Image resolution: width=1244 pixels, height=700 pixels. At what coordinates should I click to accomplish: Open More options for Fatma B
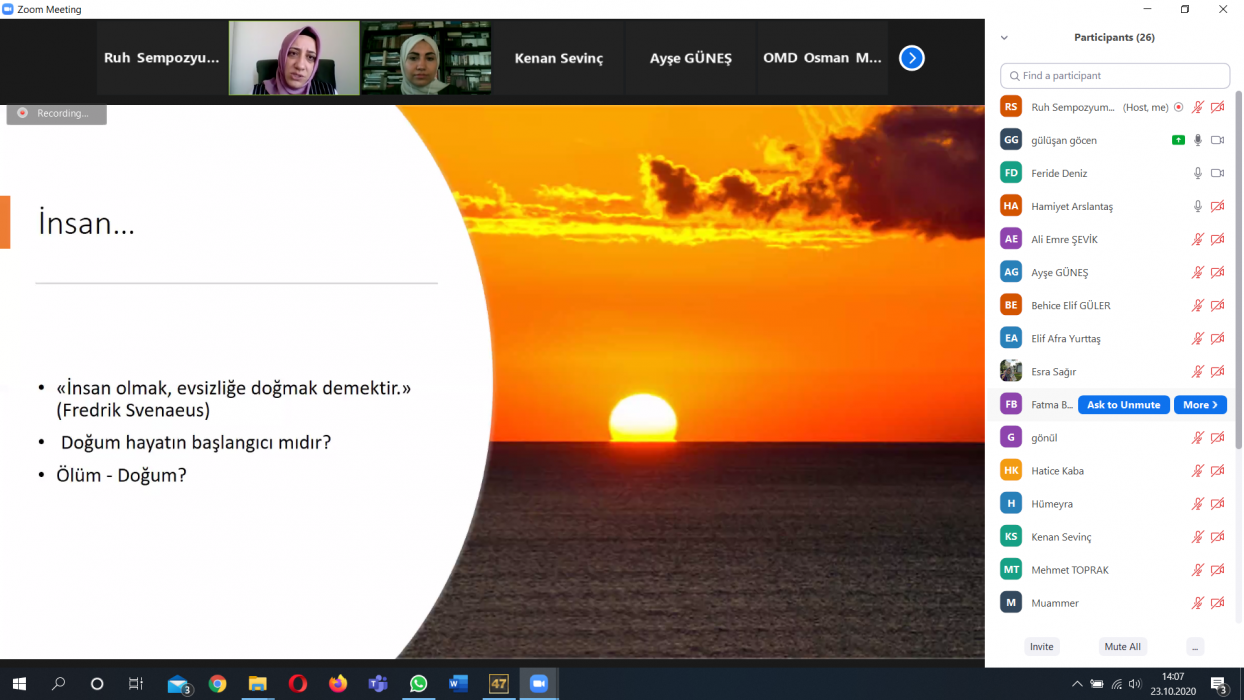(1200, 405)
